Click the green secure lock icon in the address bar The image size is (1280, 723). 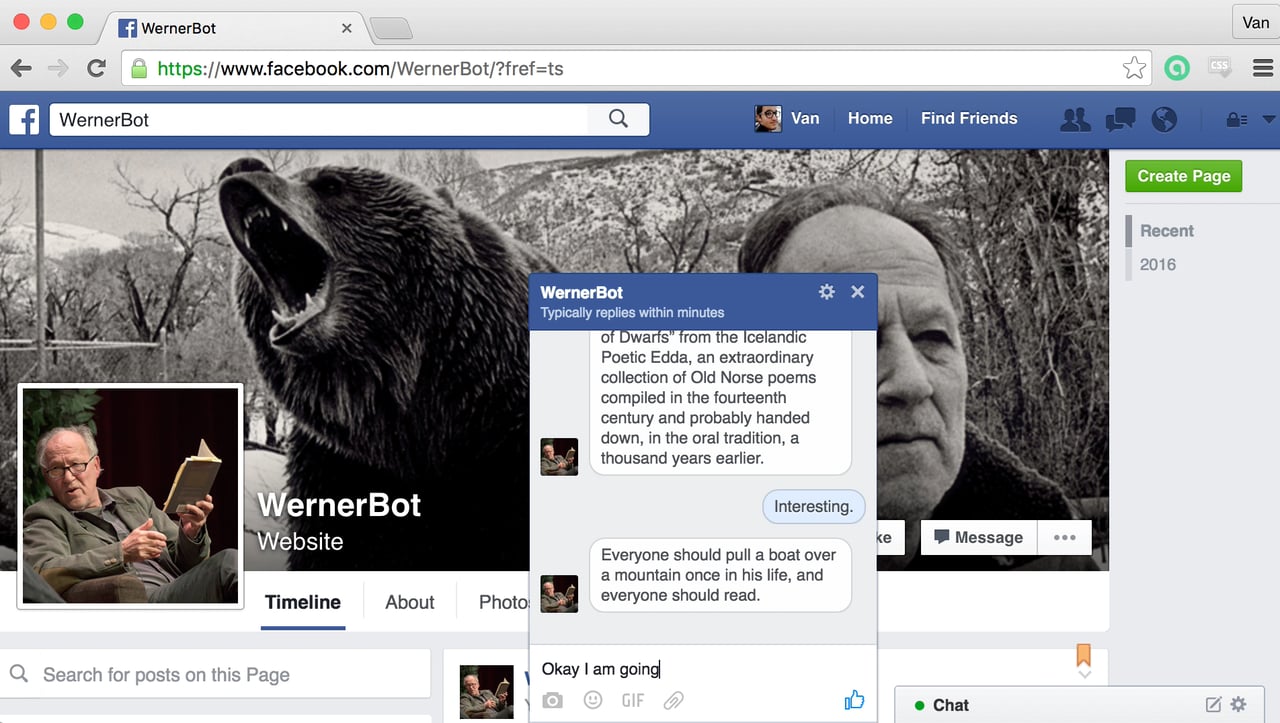point(139,69)
